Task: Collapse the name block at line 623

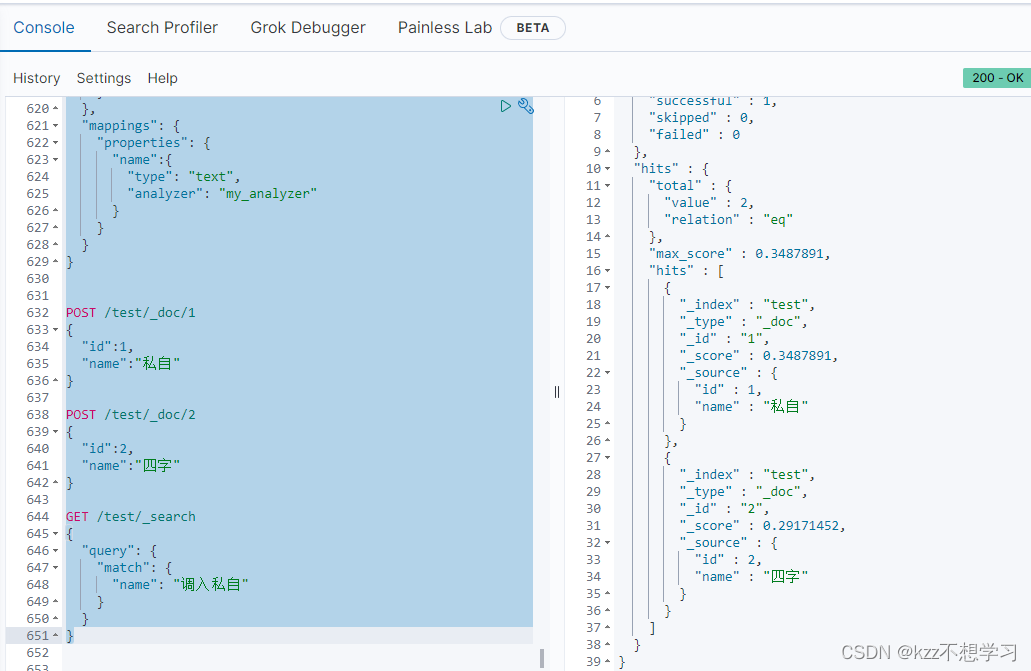Action: pos(55,160)
